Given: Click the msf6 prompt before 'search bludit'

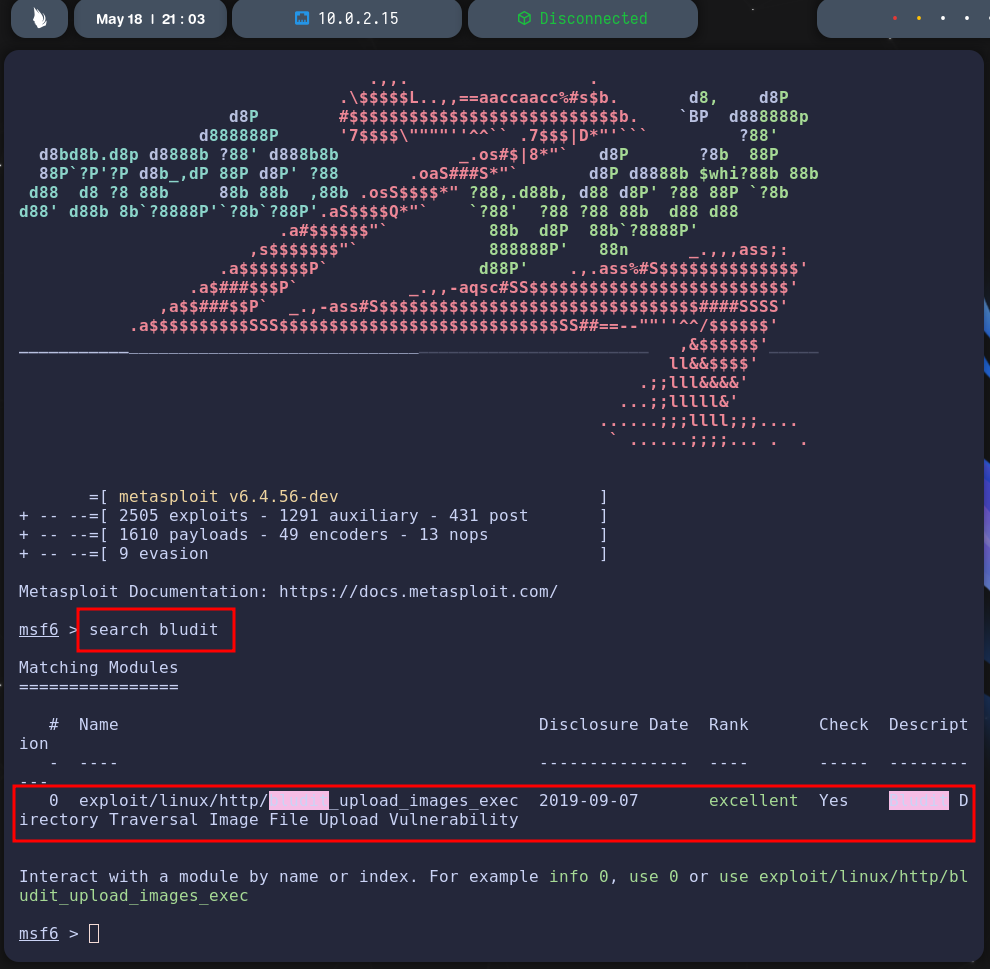Looking at the screenshot, I should (39, 629).
